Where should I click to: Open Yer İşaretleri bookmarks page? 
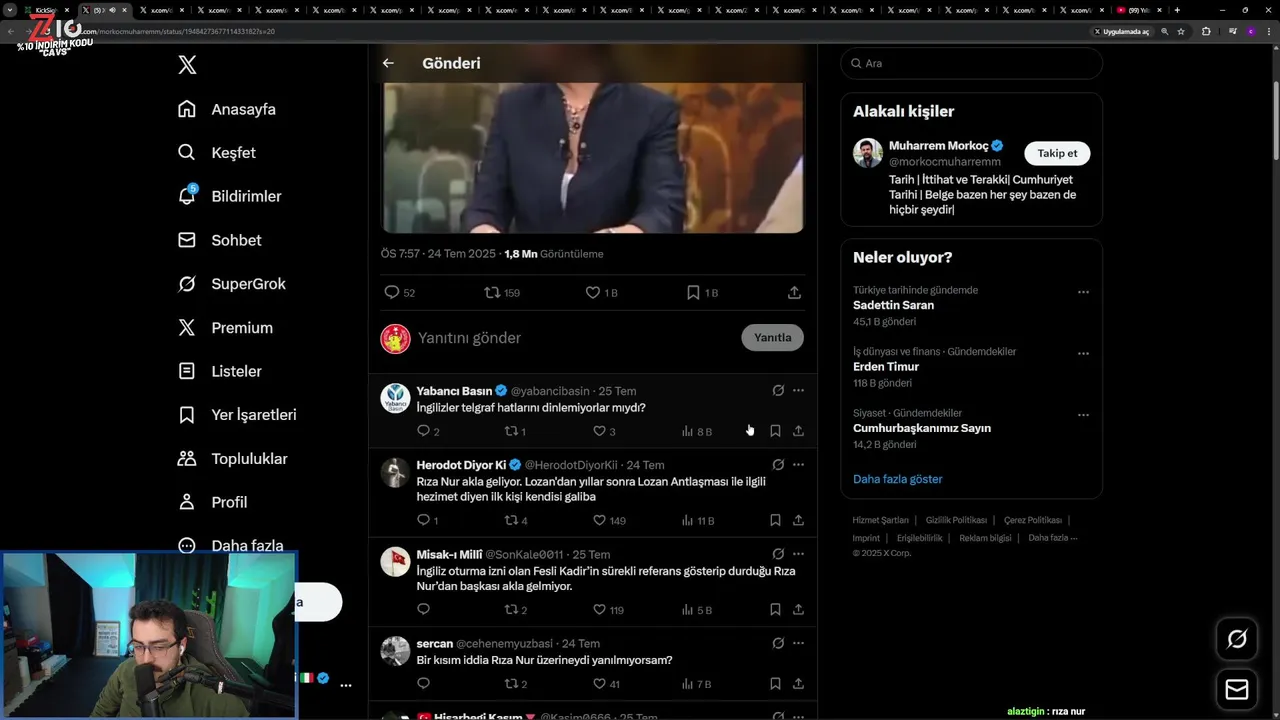coord(236,415)
